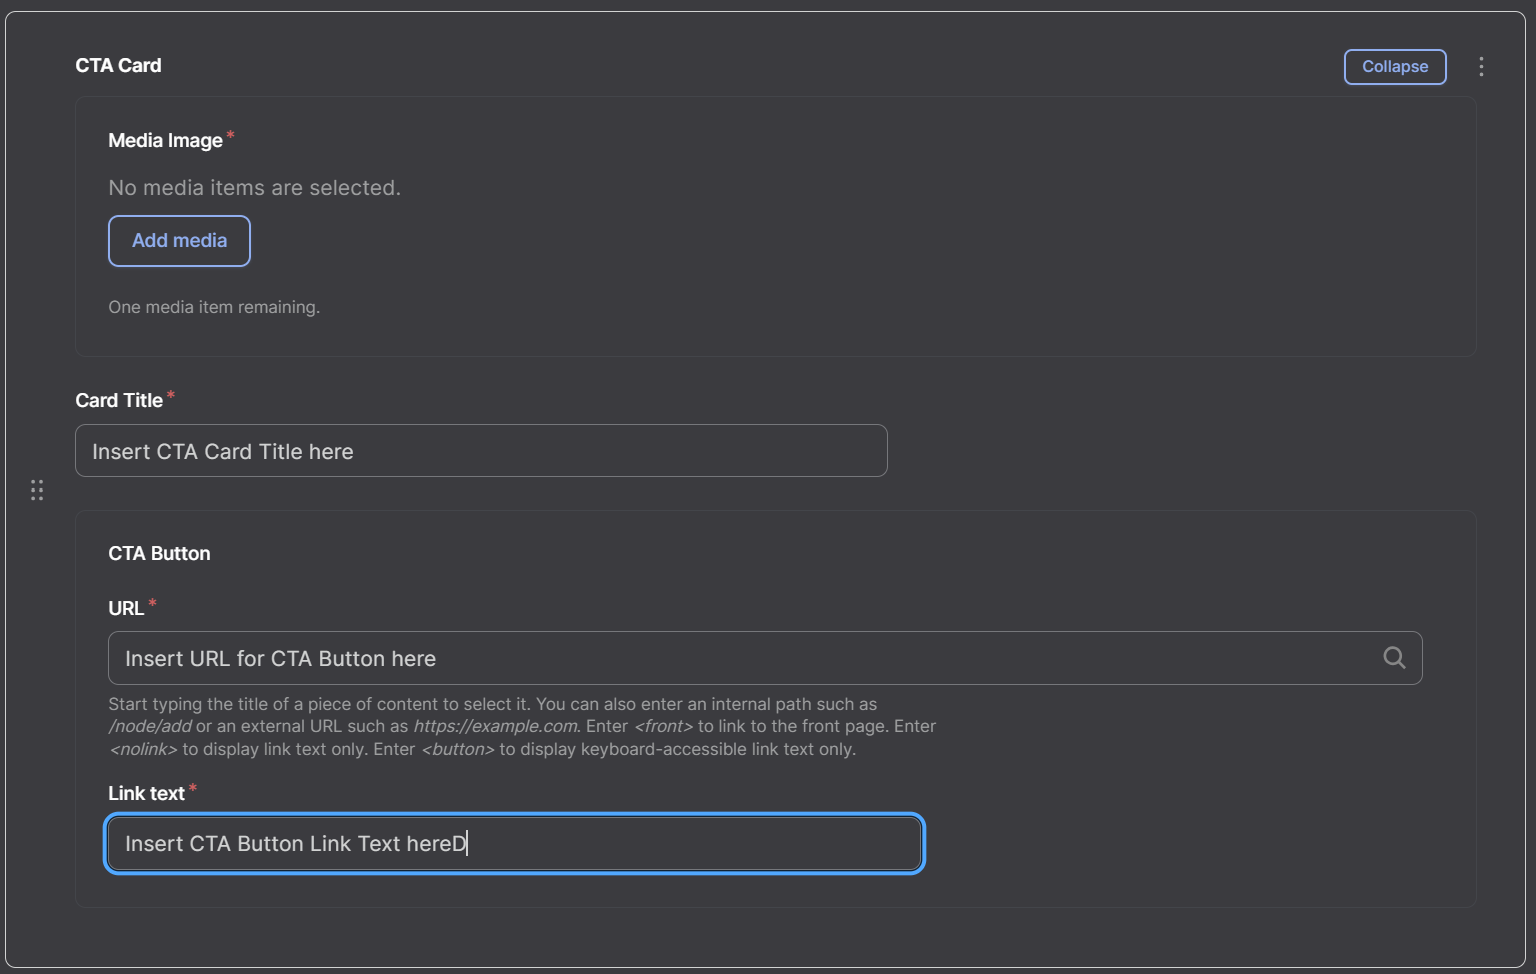Image resolution: width=1536 pixels, height=974 pixels.
Task: Click the magnifier icon in URL field
Action: tap(1394, 658)
